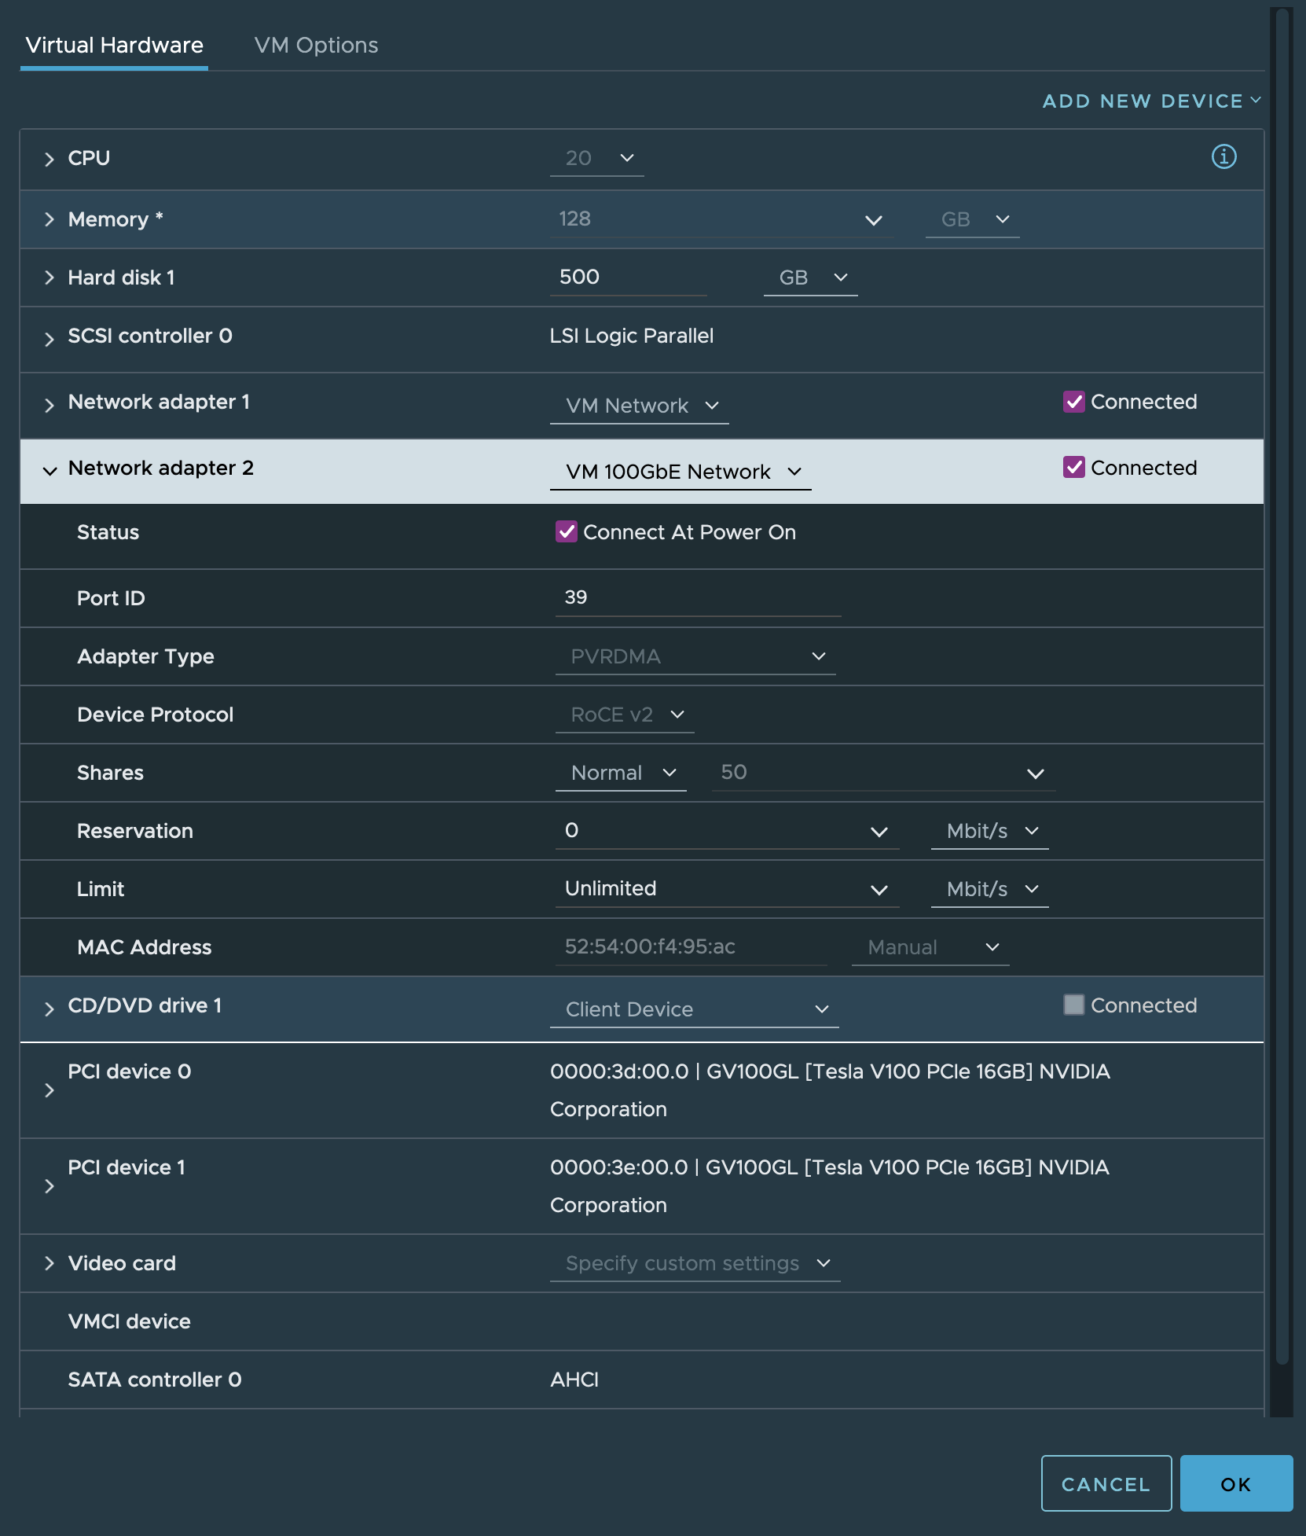The image size is (1306, 1536).
Task: Uncheck Connect At Power On for adapter 2
Action: [x=565, y=532]
